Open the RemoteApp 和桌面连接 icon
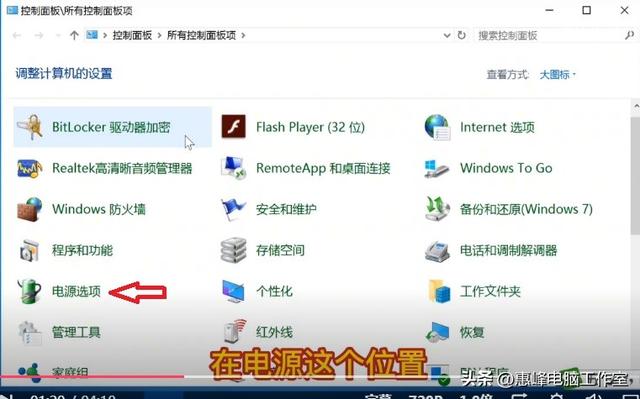Image resolution: width=640 pixels, height=399 pixels. [x=233, y=168]
